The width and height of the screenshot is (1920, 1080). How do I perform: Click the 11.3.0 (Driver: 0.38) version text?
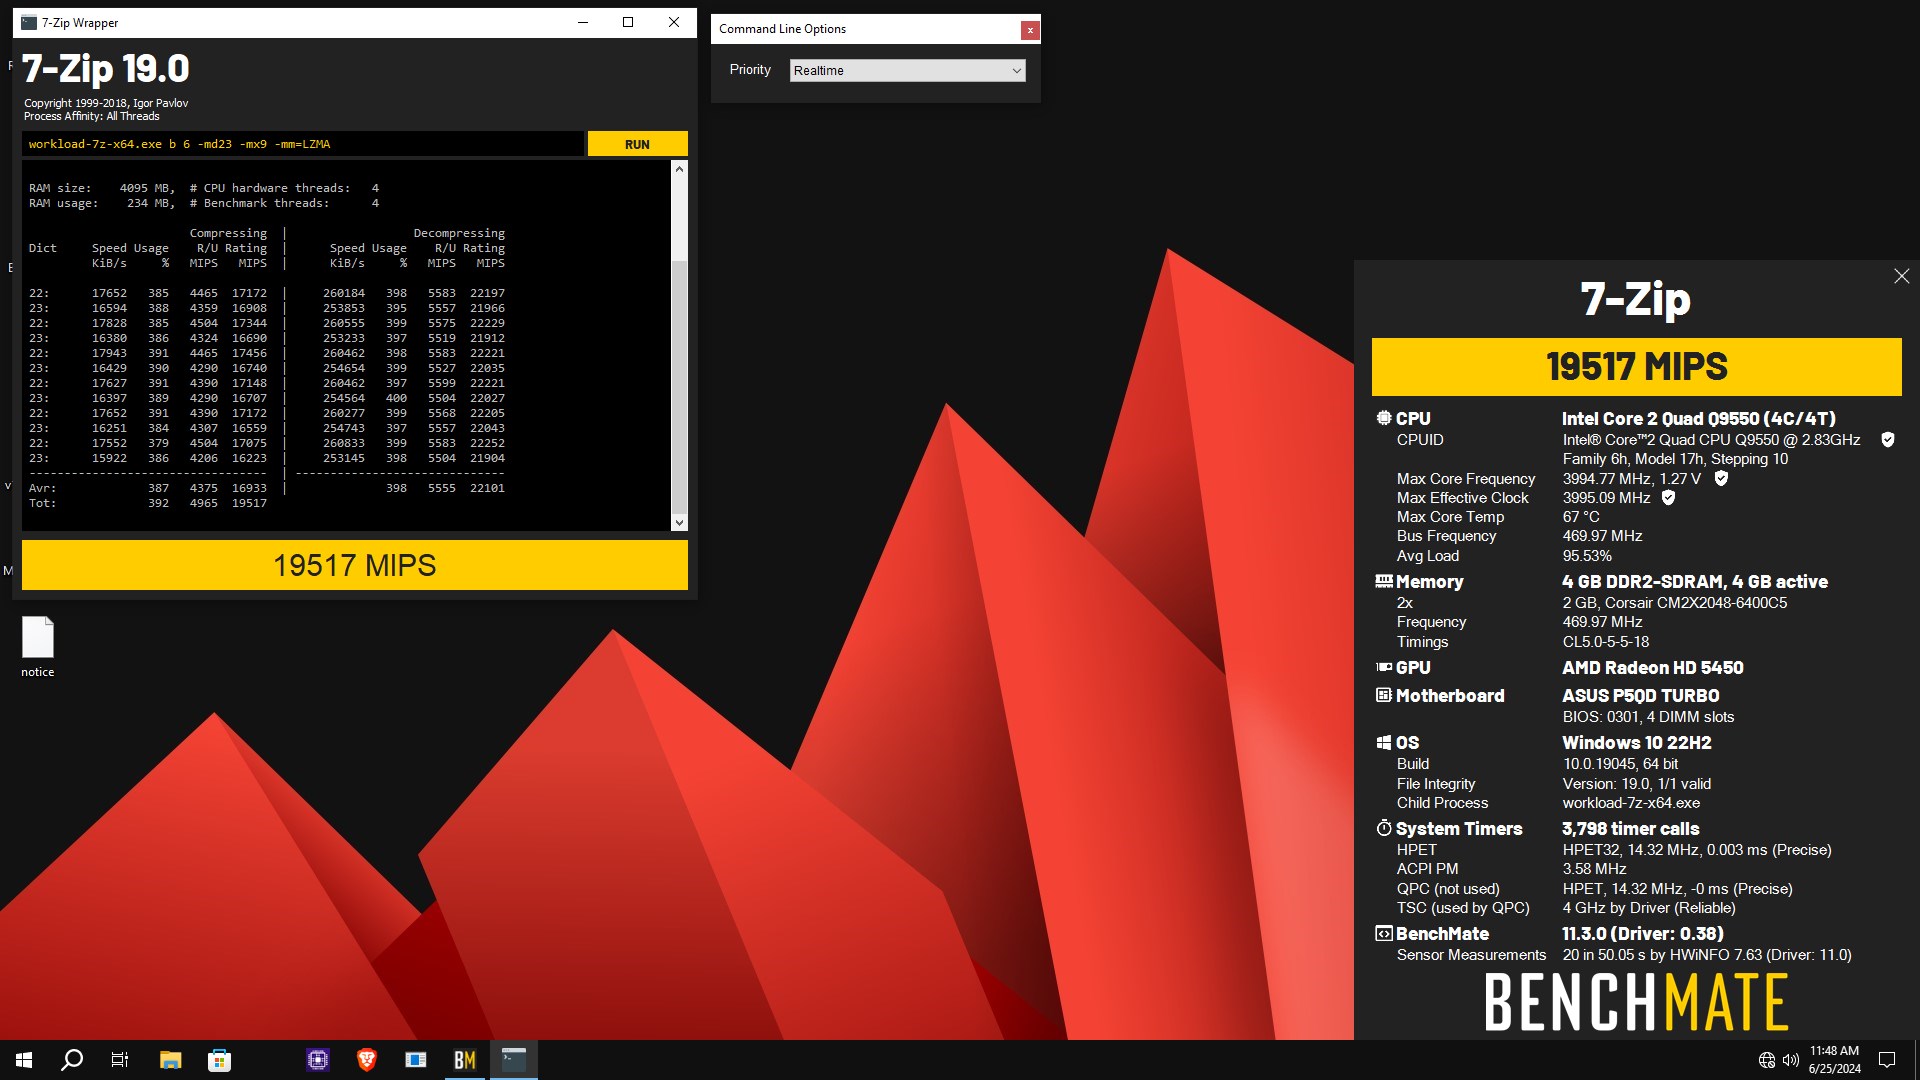1643,933
